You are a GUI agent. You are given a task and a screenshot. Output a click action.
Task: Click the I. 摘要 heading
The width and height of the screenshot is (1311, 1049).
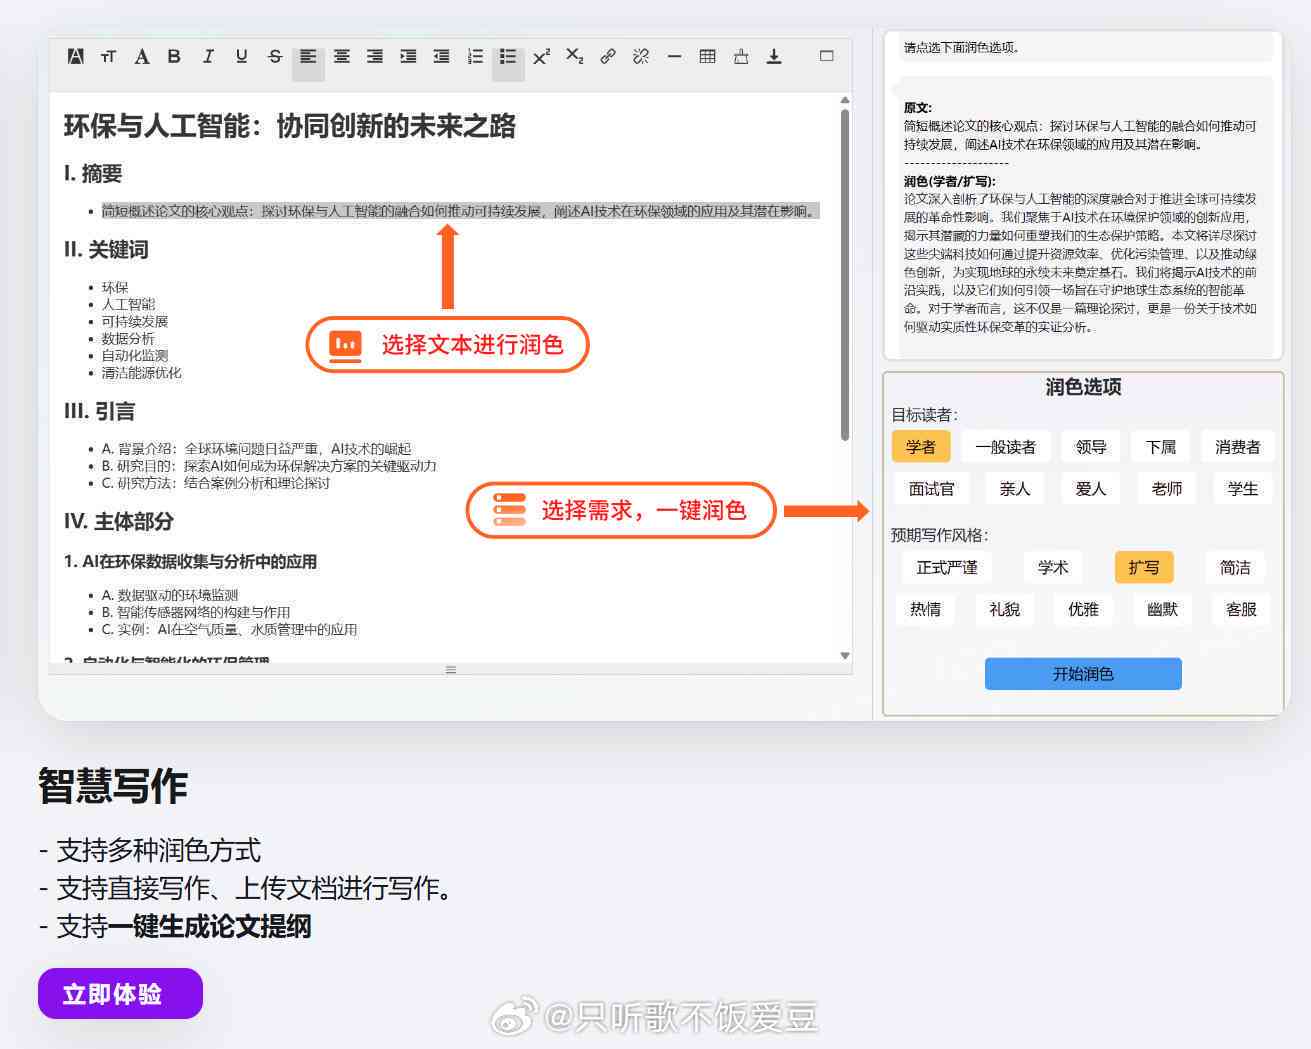(x=93, y=174)
